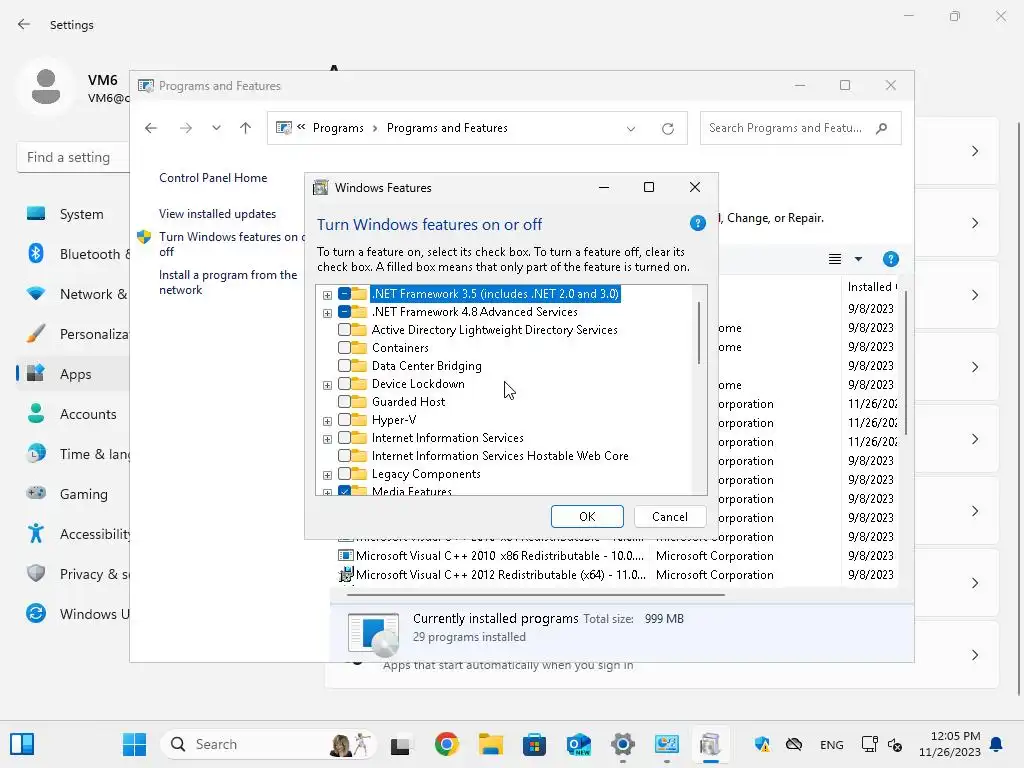Viewport: 1024px width, 768px height.
Task: Click the programs list horizontal scrollbar
Action: click(x=536, y=595)
